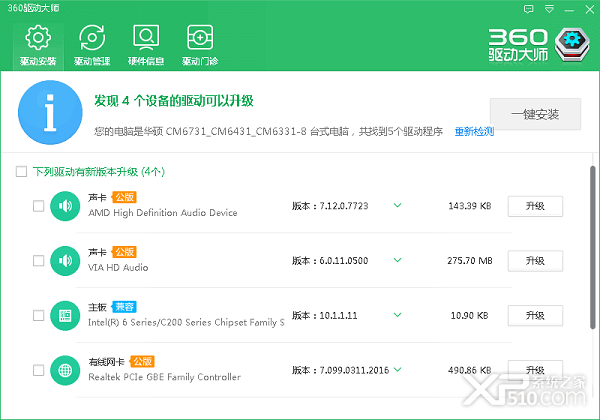Open the 驱动门诊 first-aid icon tab
The height and width of the screenshot is (420, 600).
tap(200, 46)
